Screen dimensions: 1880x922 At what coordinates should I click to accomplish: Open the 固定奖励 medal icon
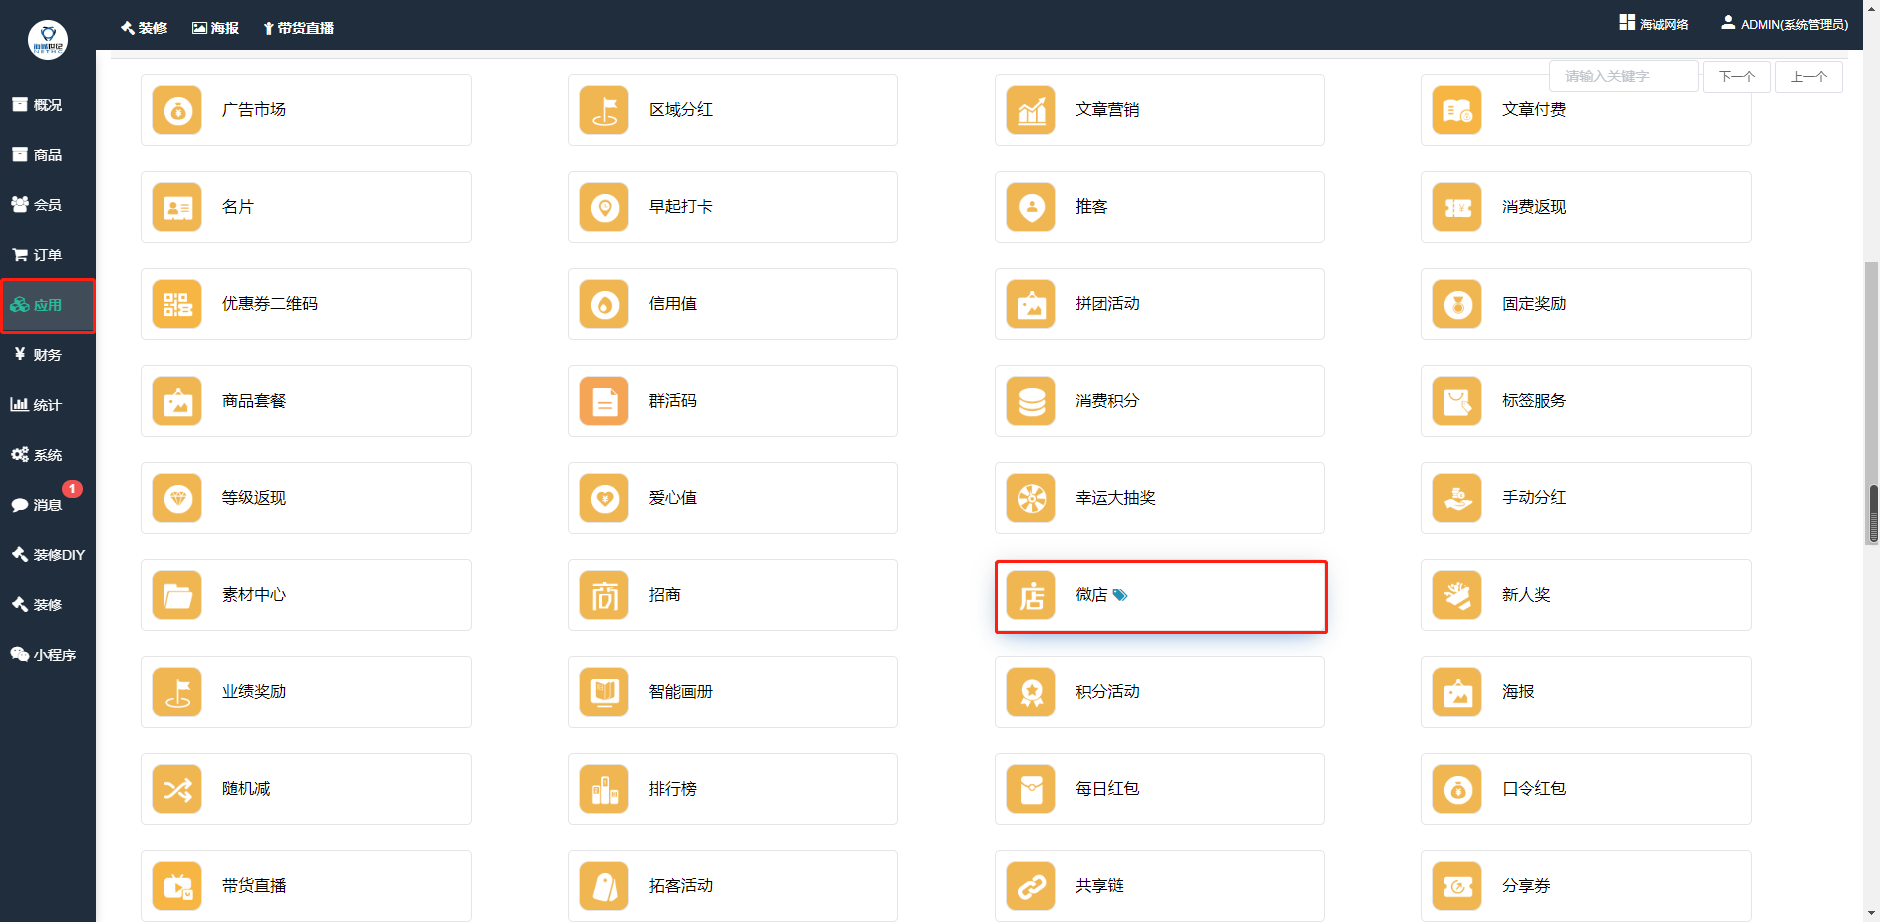click(1457, 304)
